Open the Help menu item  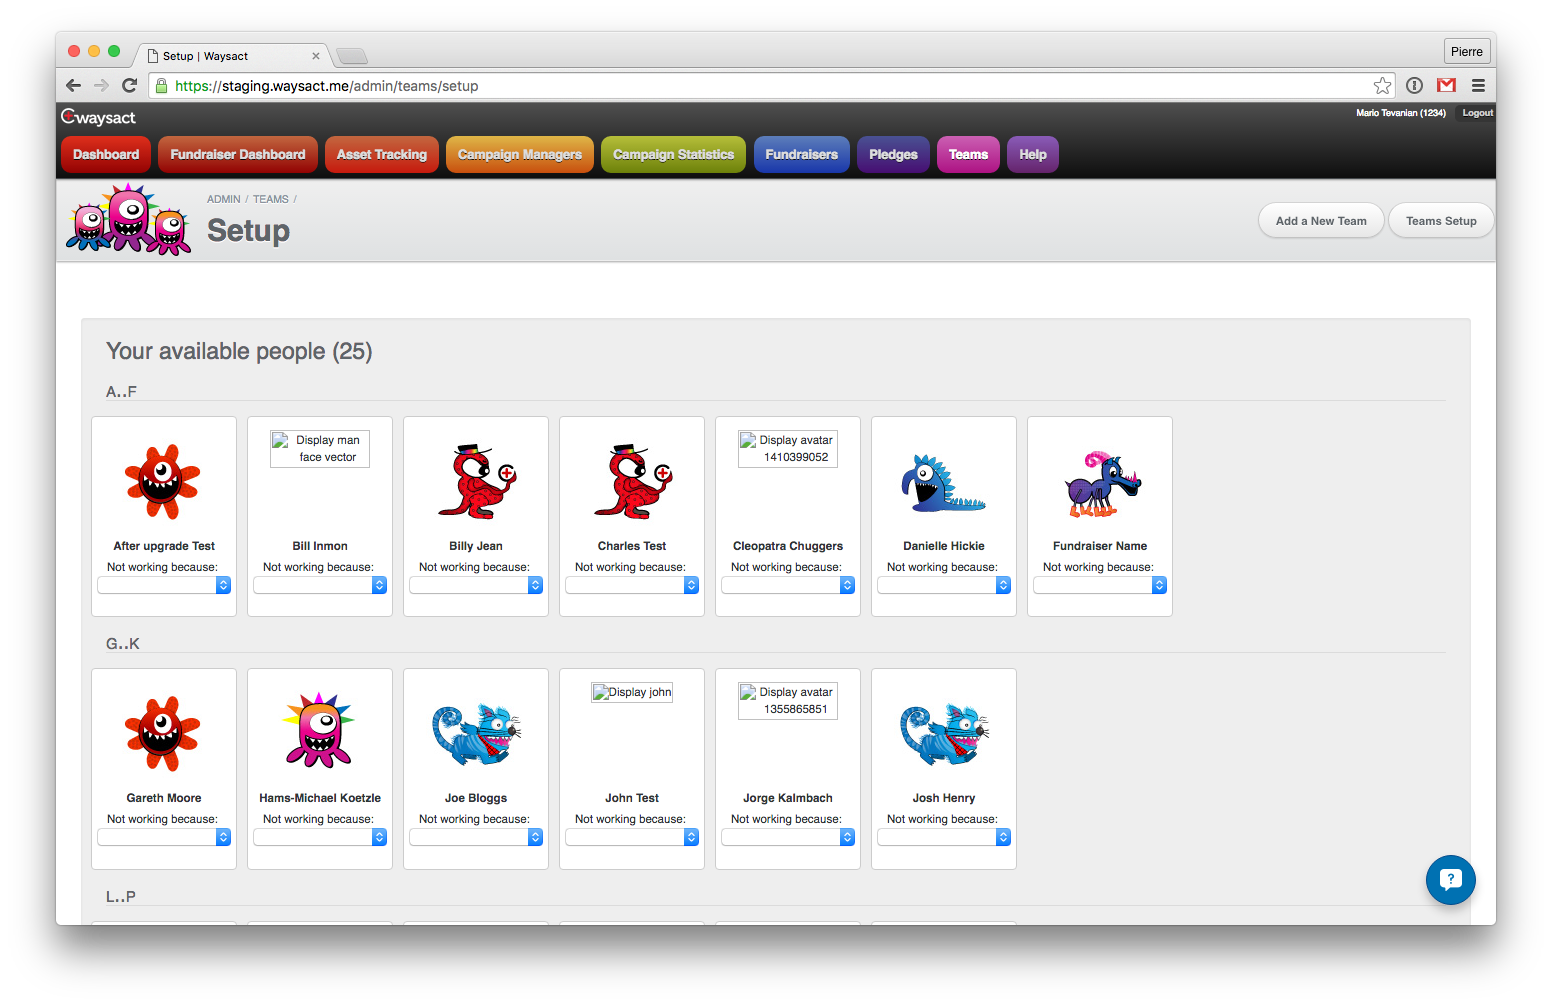coord(1033,154)
